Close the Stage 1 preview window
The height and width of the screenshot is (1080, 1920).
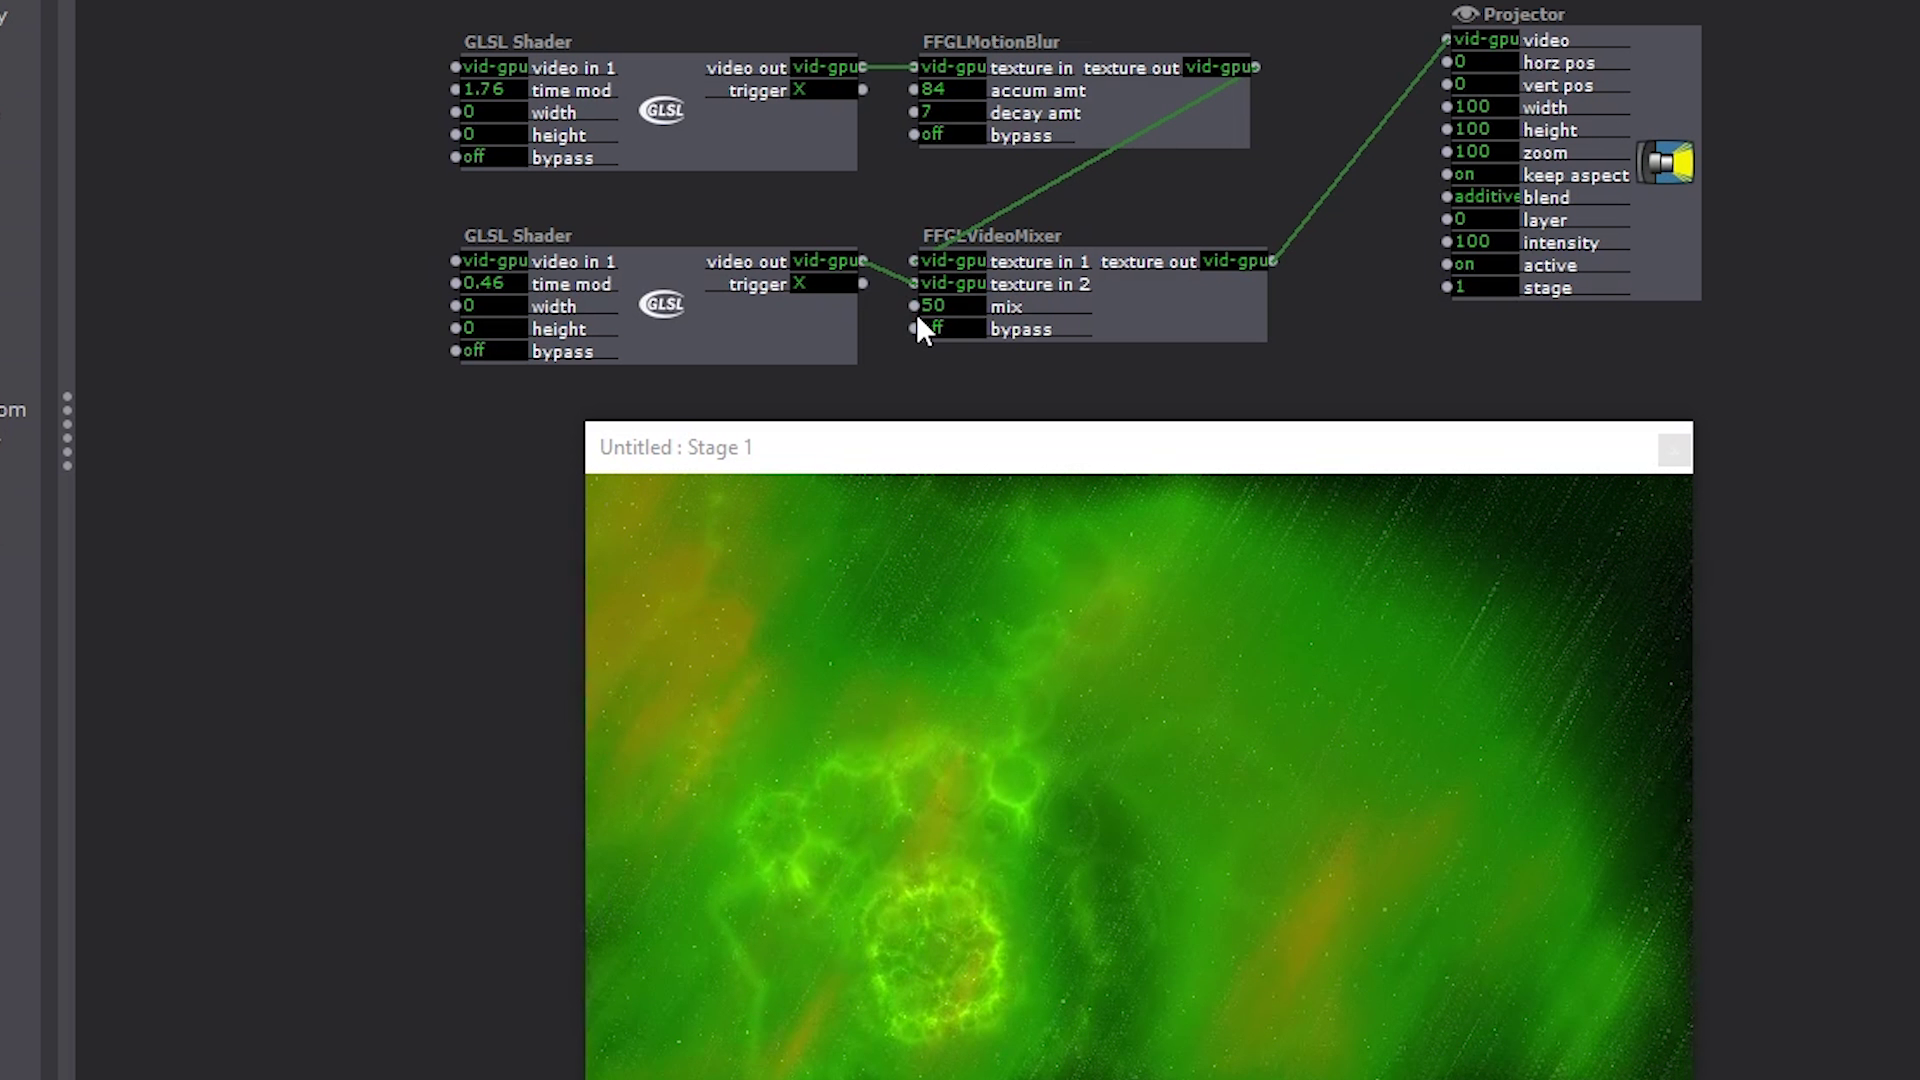(x=1673, y=450)
